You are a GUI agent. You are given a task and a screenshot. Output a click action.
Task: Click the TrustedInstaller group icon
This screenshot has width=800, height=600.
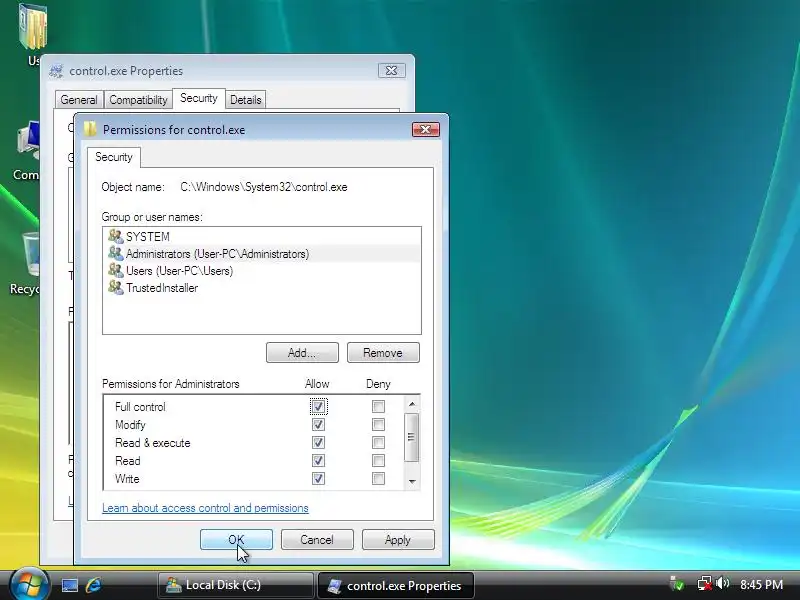(x=116, y=288)
